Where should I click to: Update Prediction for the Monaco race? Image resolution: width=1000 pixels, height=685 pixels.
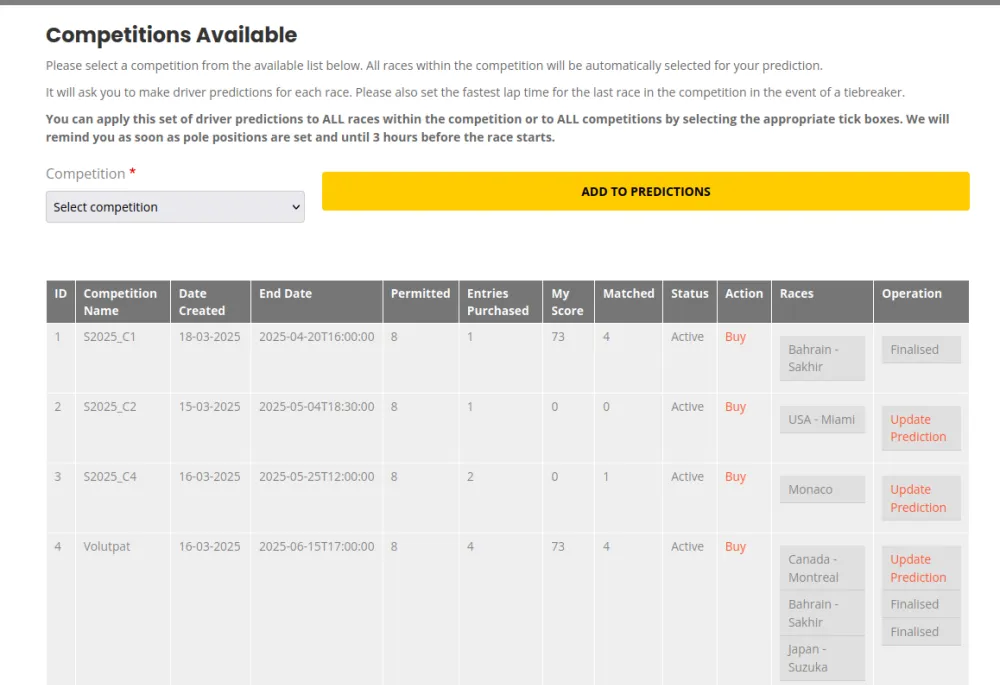tap(918, 498)
